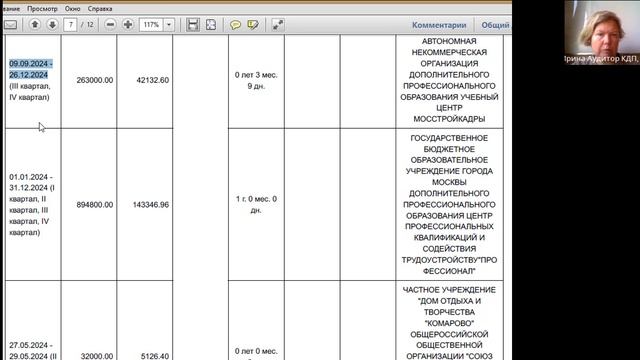Click the amount 32000.00
Screen dimensions: 640x360
(x=97, y=356)
